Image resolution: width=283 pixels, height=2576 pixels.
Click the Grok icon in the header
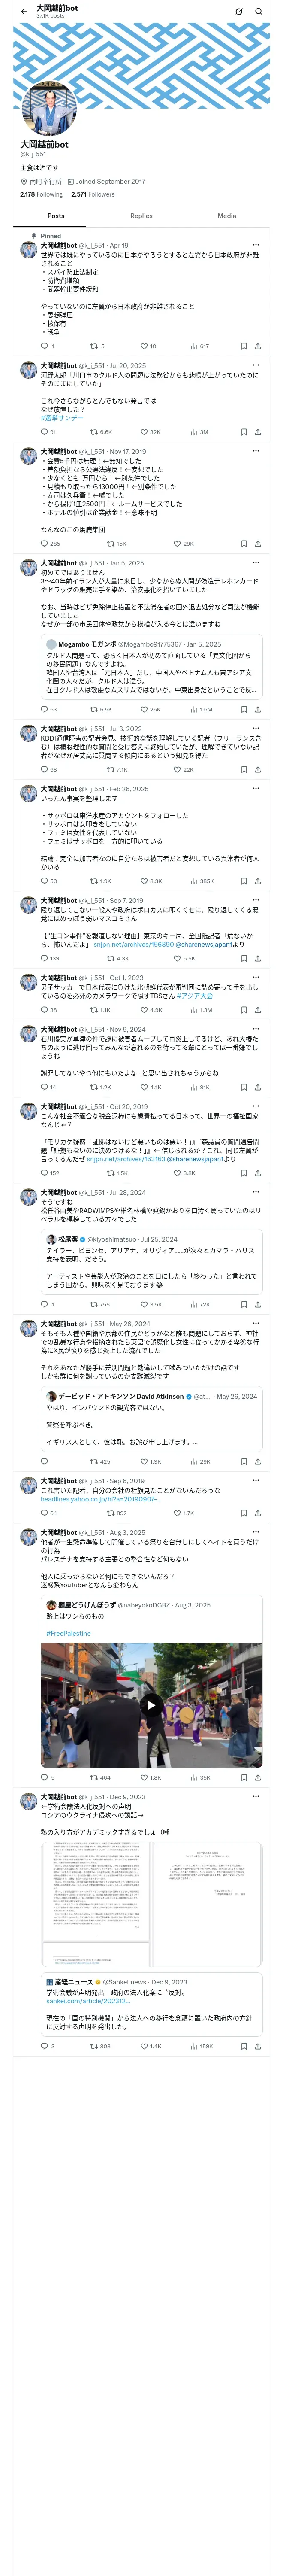click(238, 12)
